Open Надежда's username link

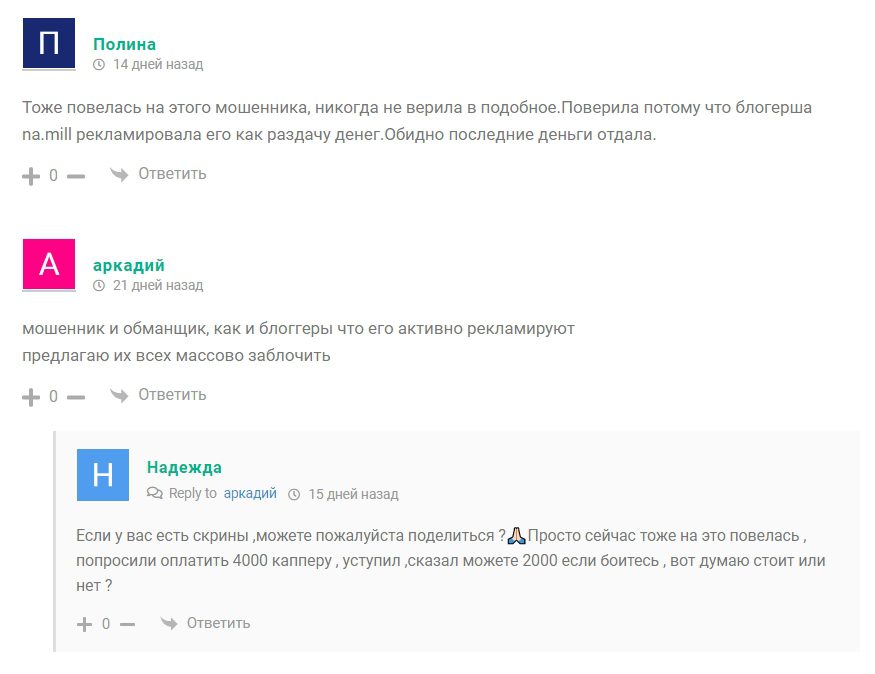coord(184,467)
